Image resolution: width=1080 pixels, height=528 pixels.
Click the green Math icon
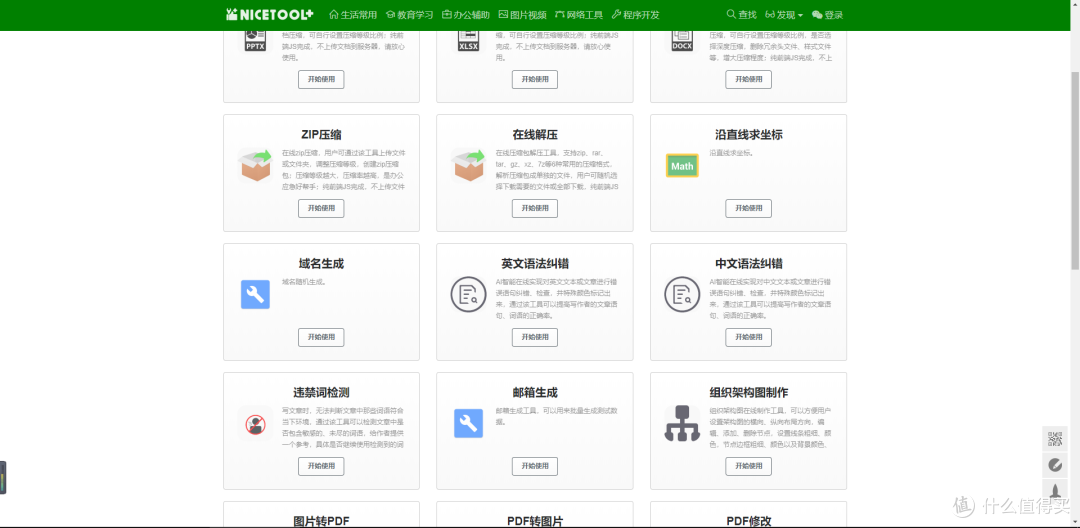pos(683,166)
